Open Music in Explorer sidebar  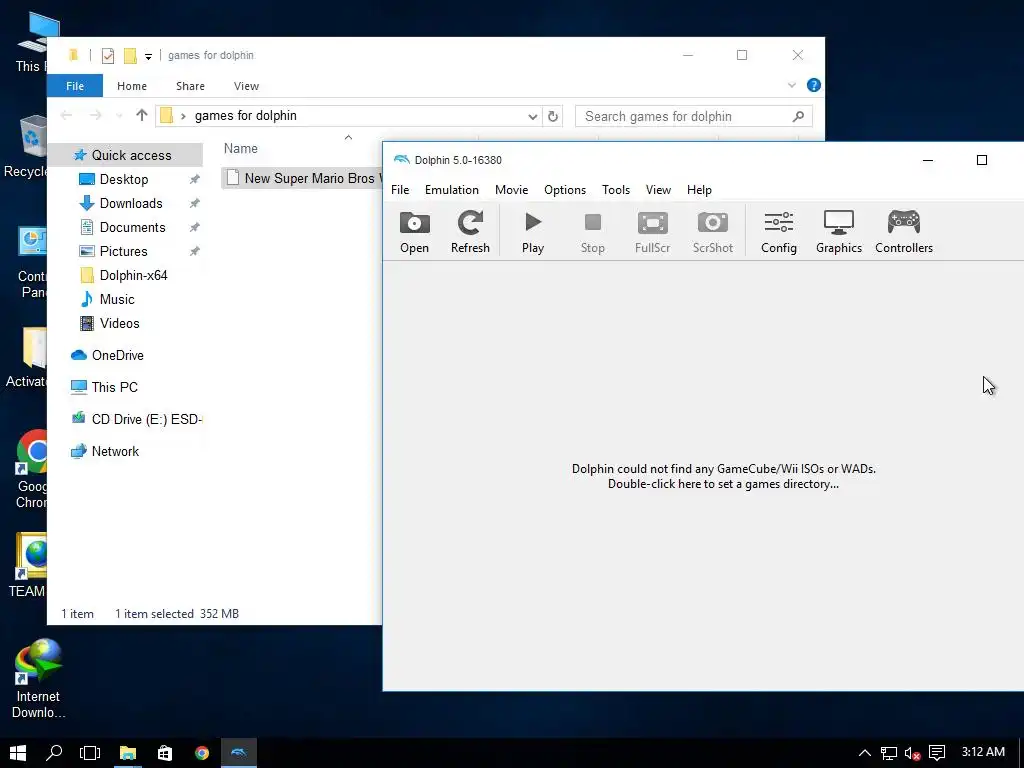[x=117, y=300]
